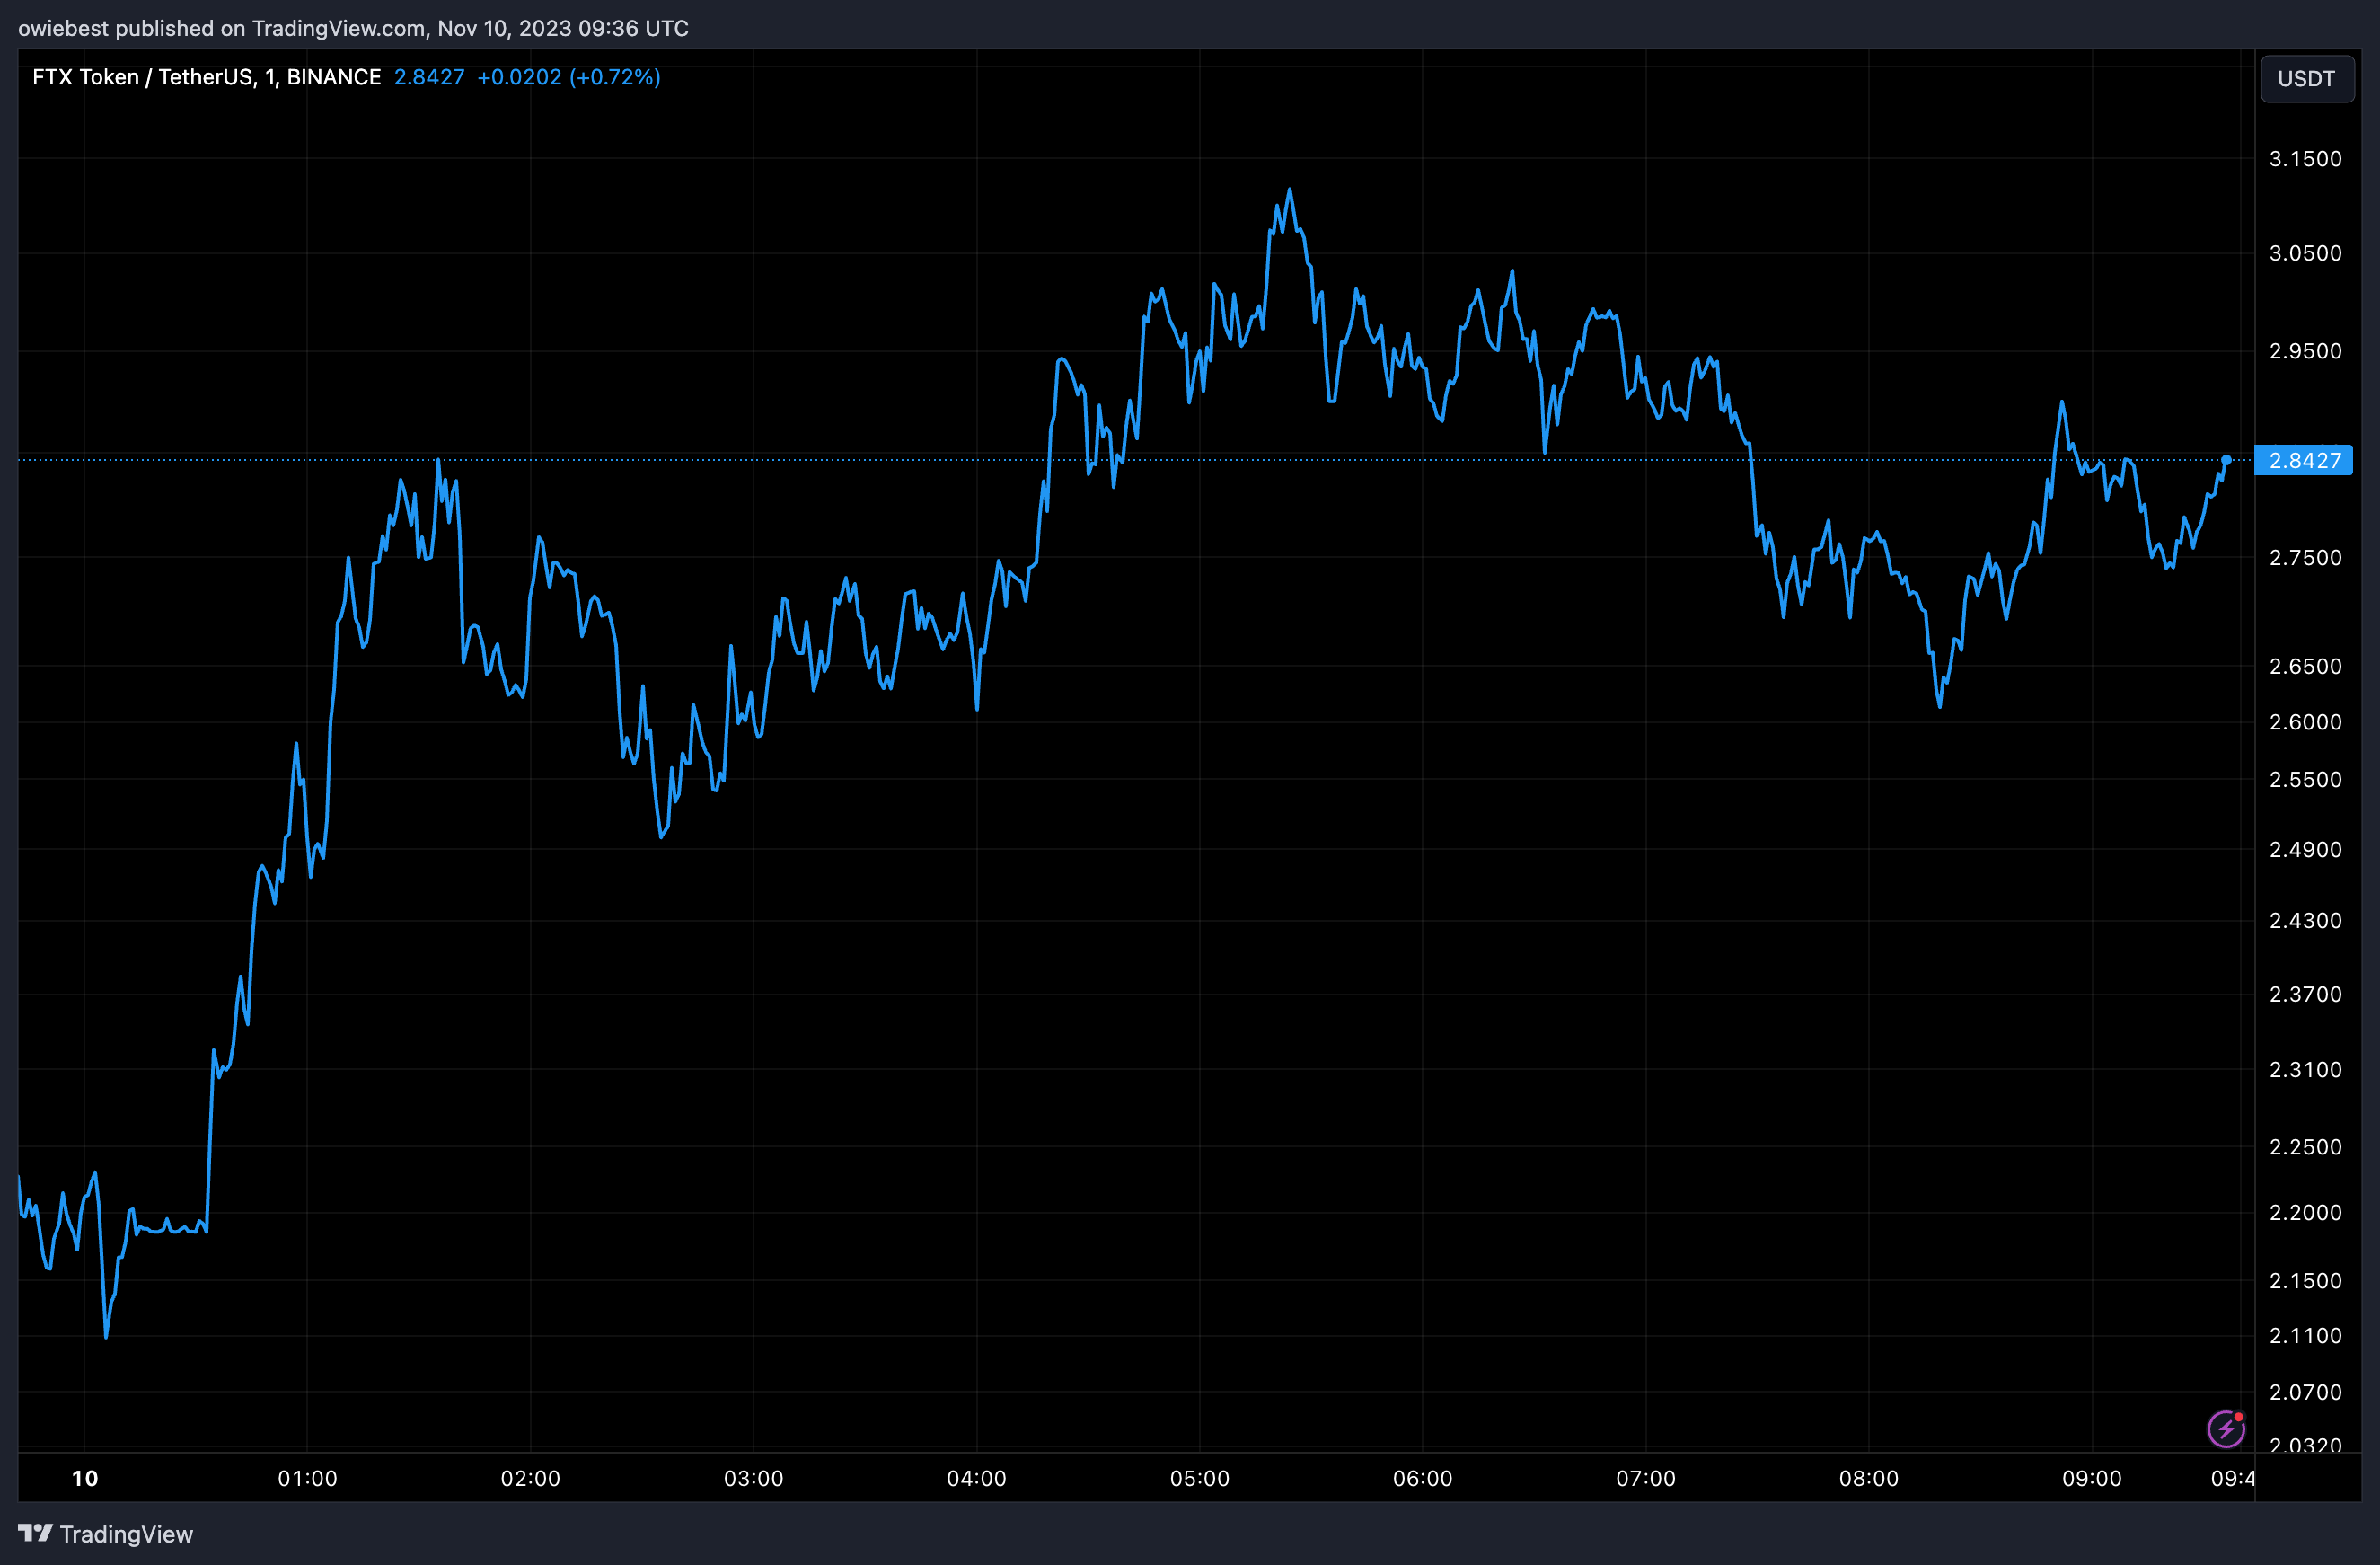Select the 01:00 time axis label

(307, 1478)
